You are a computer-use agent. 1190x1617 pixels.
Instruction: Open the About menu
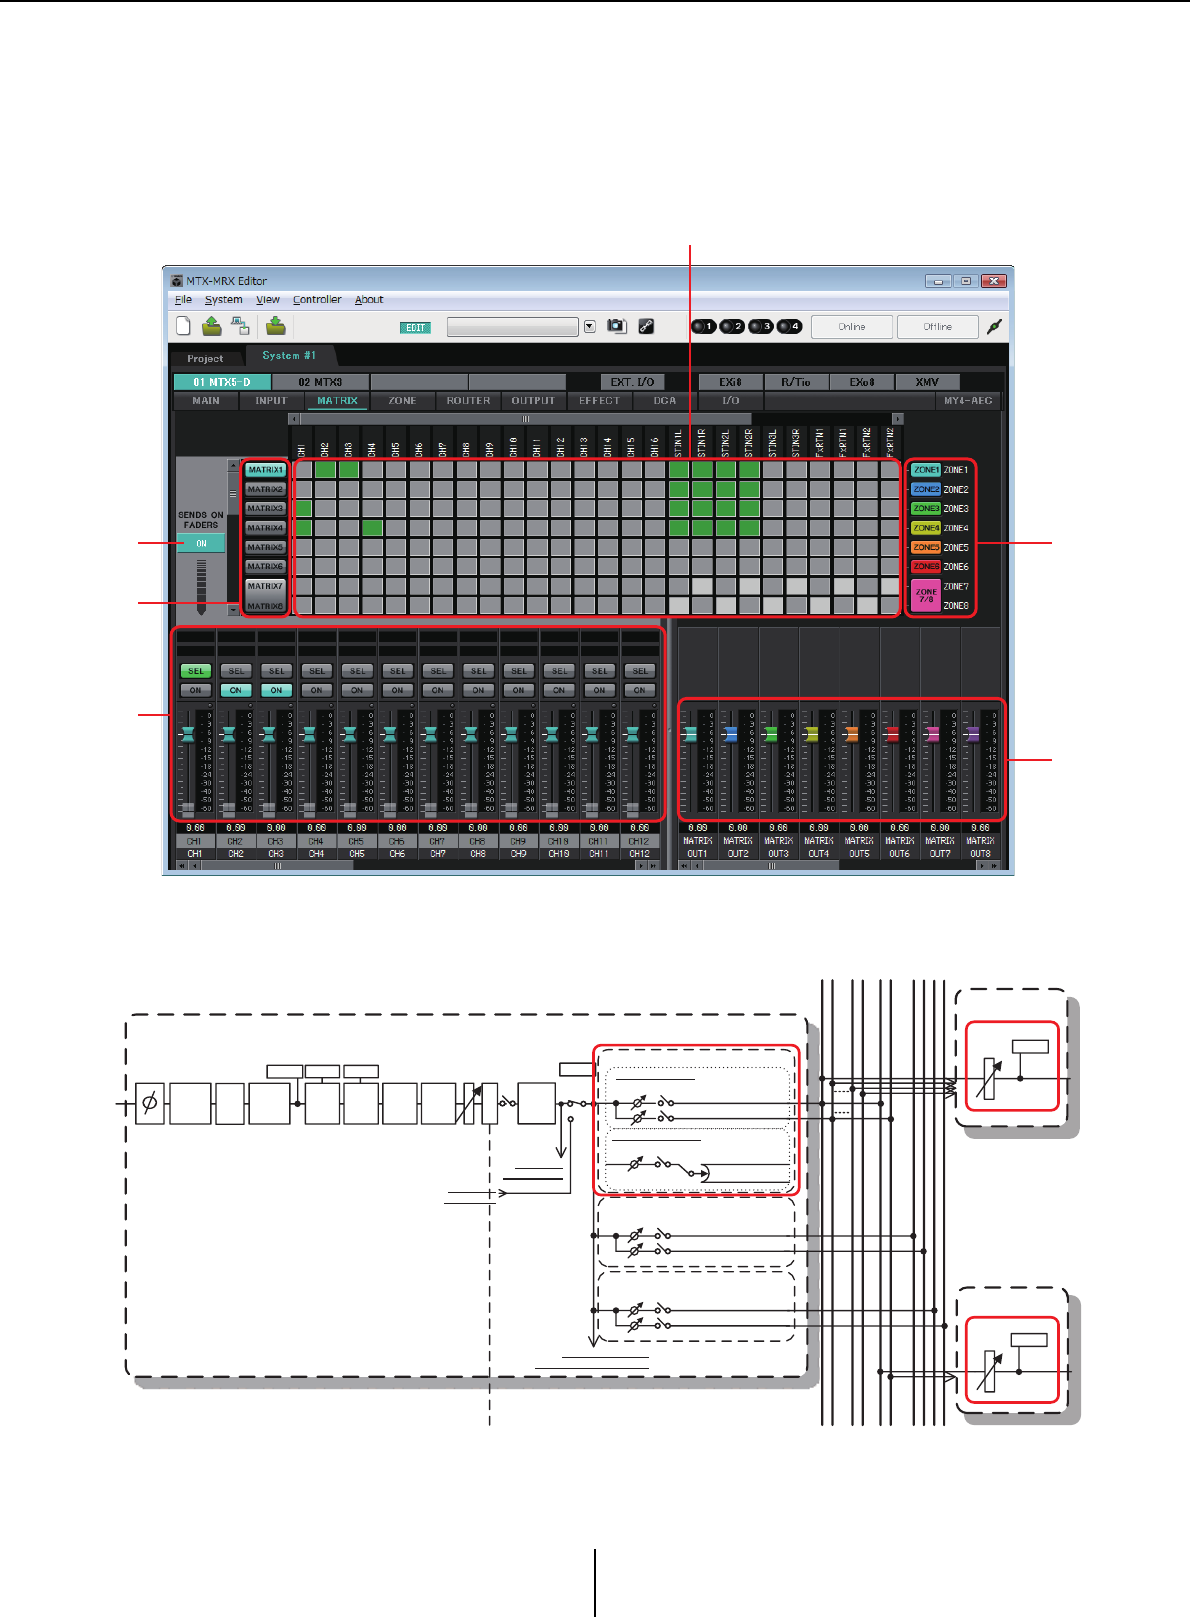pos(369,299)
